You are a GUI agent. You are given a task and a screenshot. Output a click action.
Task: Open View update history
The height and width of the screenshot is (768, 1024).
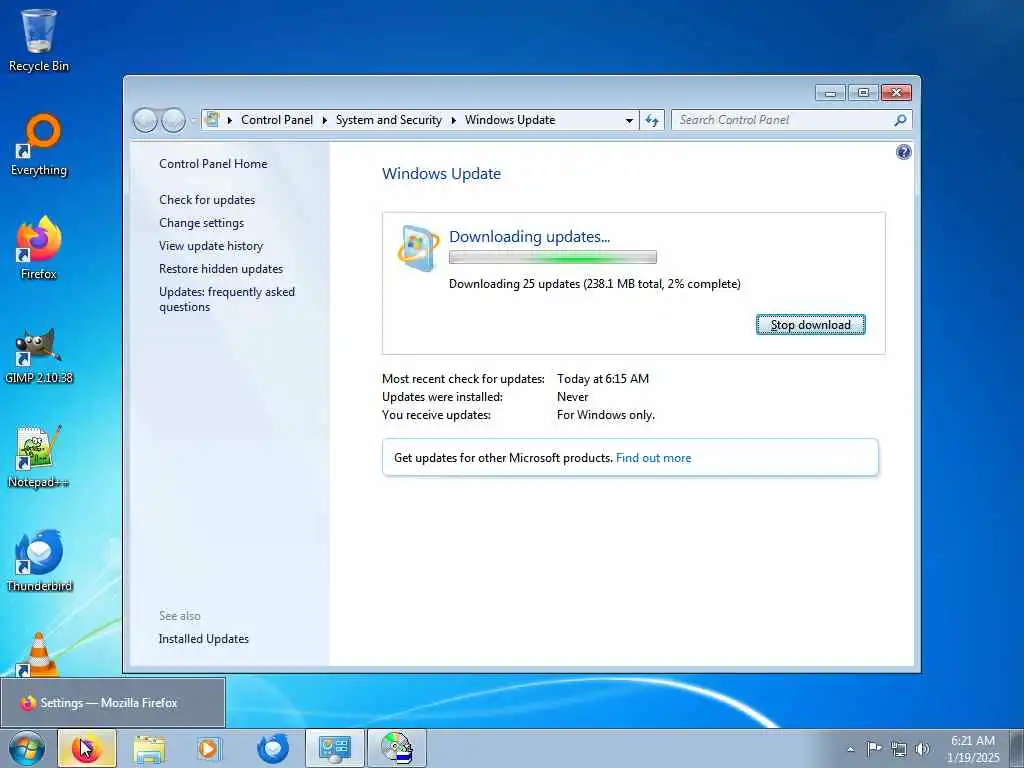point(211,246)
